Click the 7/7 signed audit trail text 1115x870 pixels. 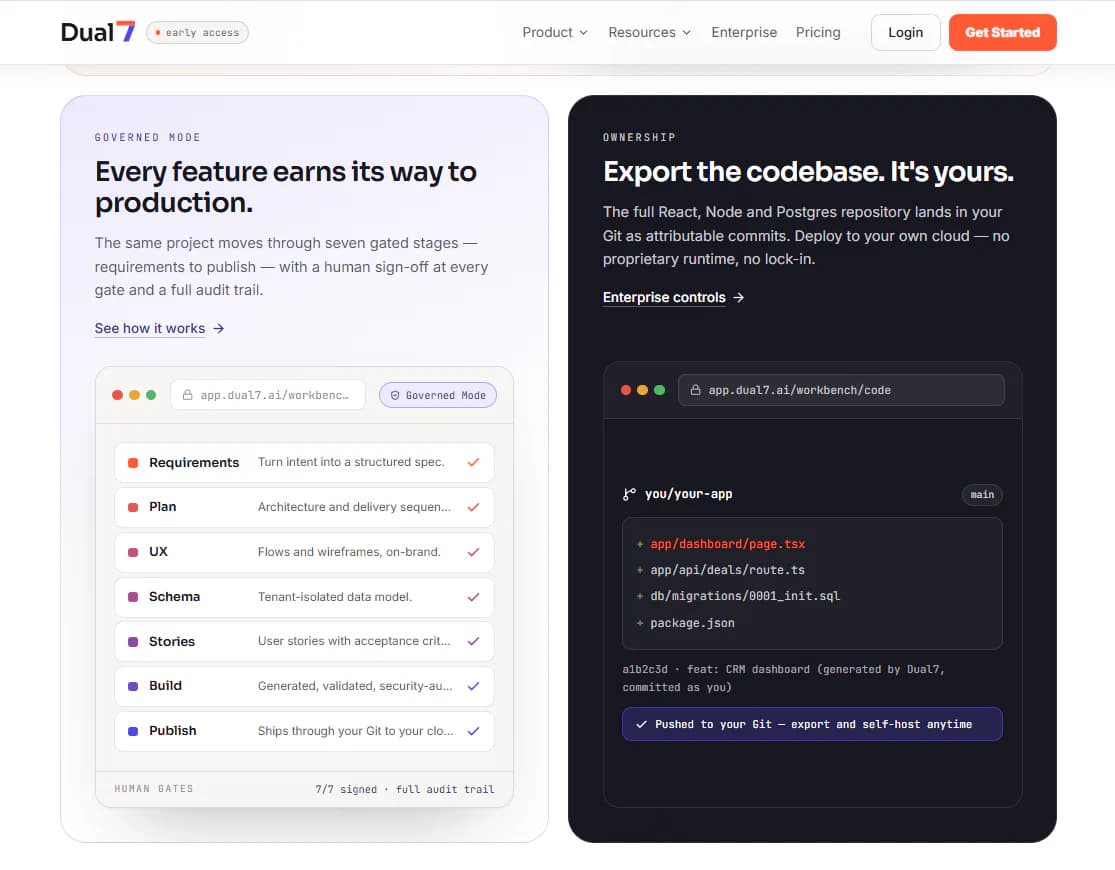click(x=405, y=789)
